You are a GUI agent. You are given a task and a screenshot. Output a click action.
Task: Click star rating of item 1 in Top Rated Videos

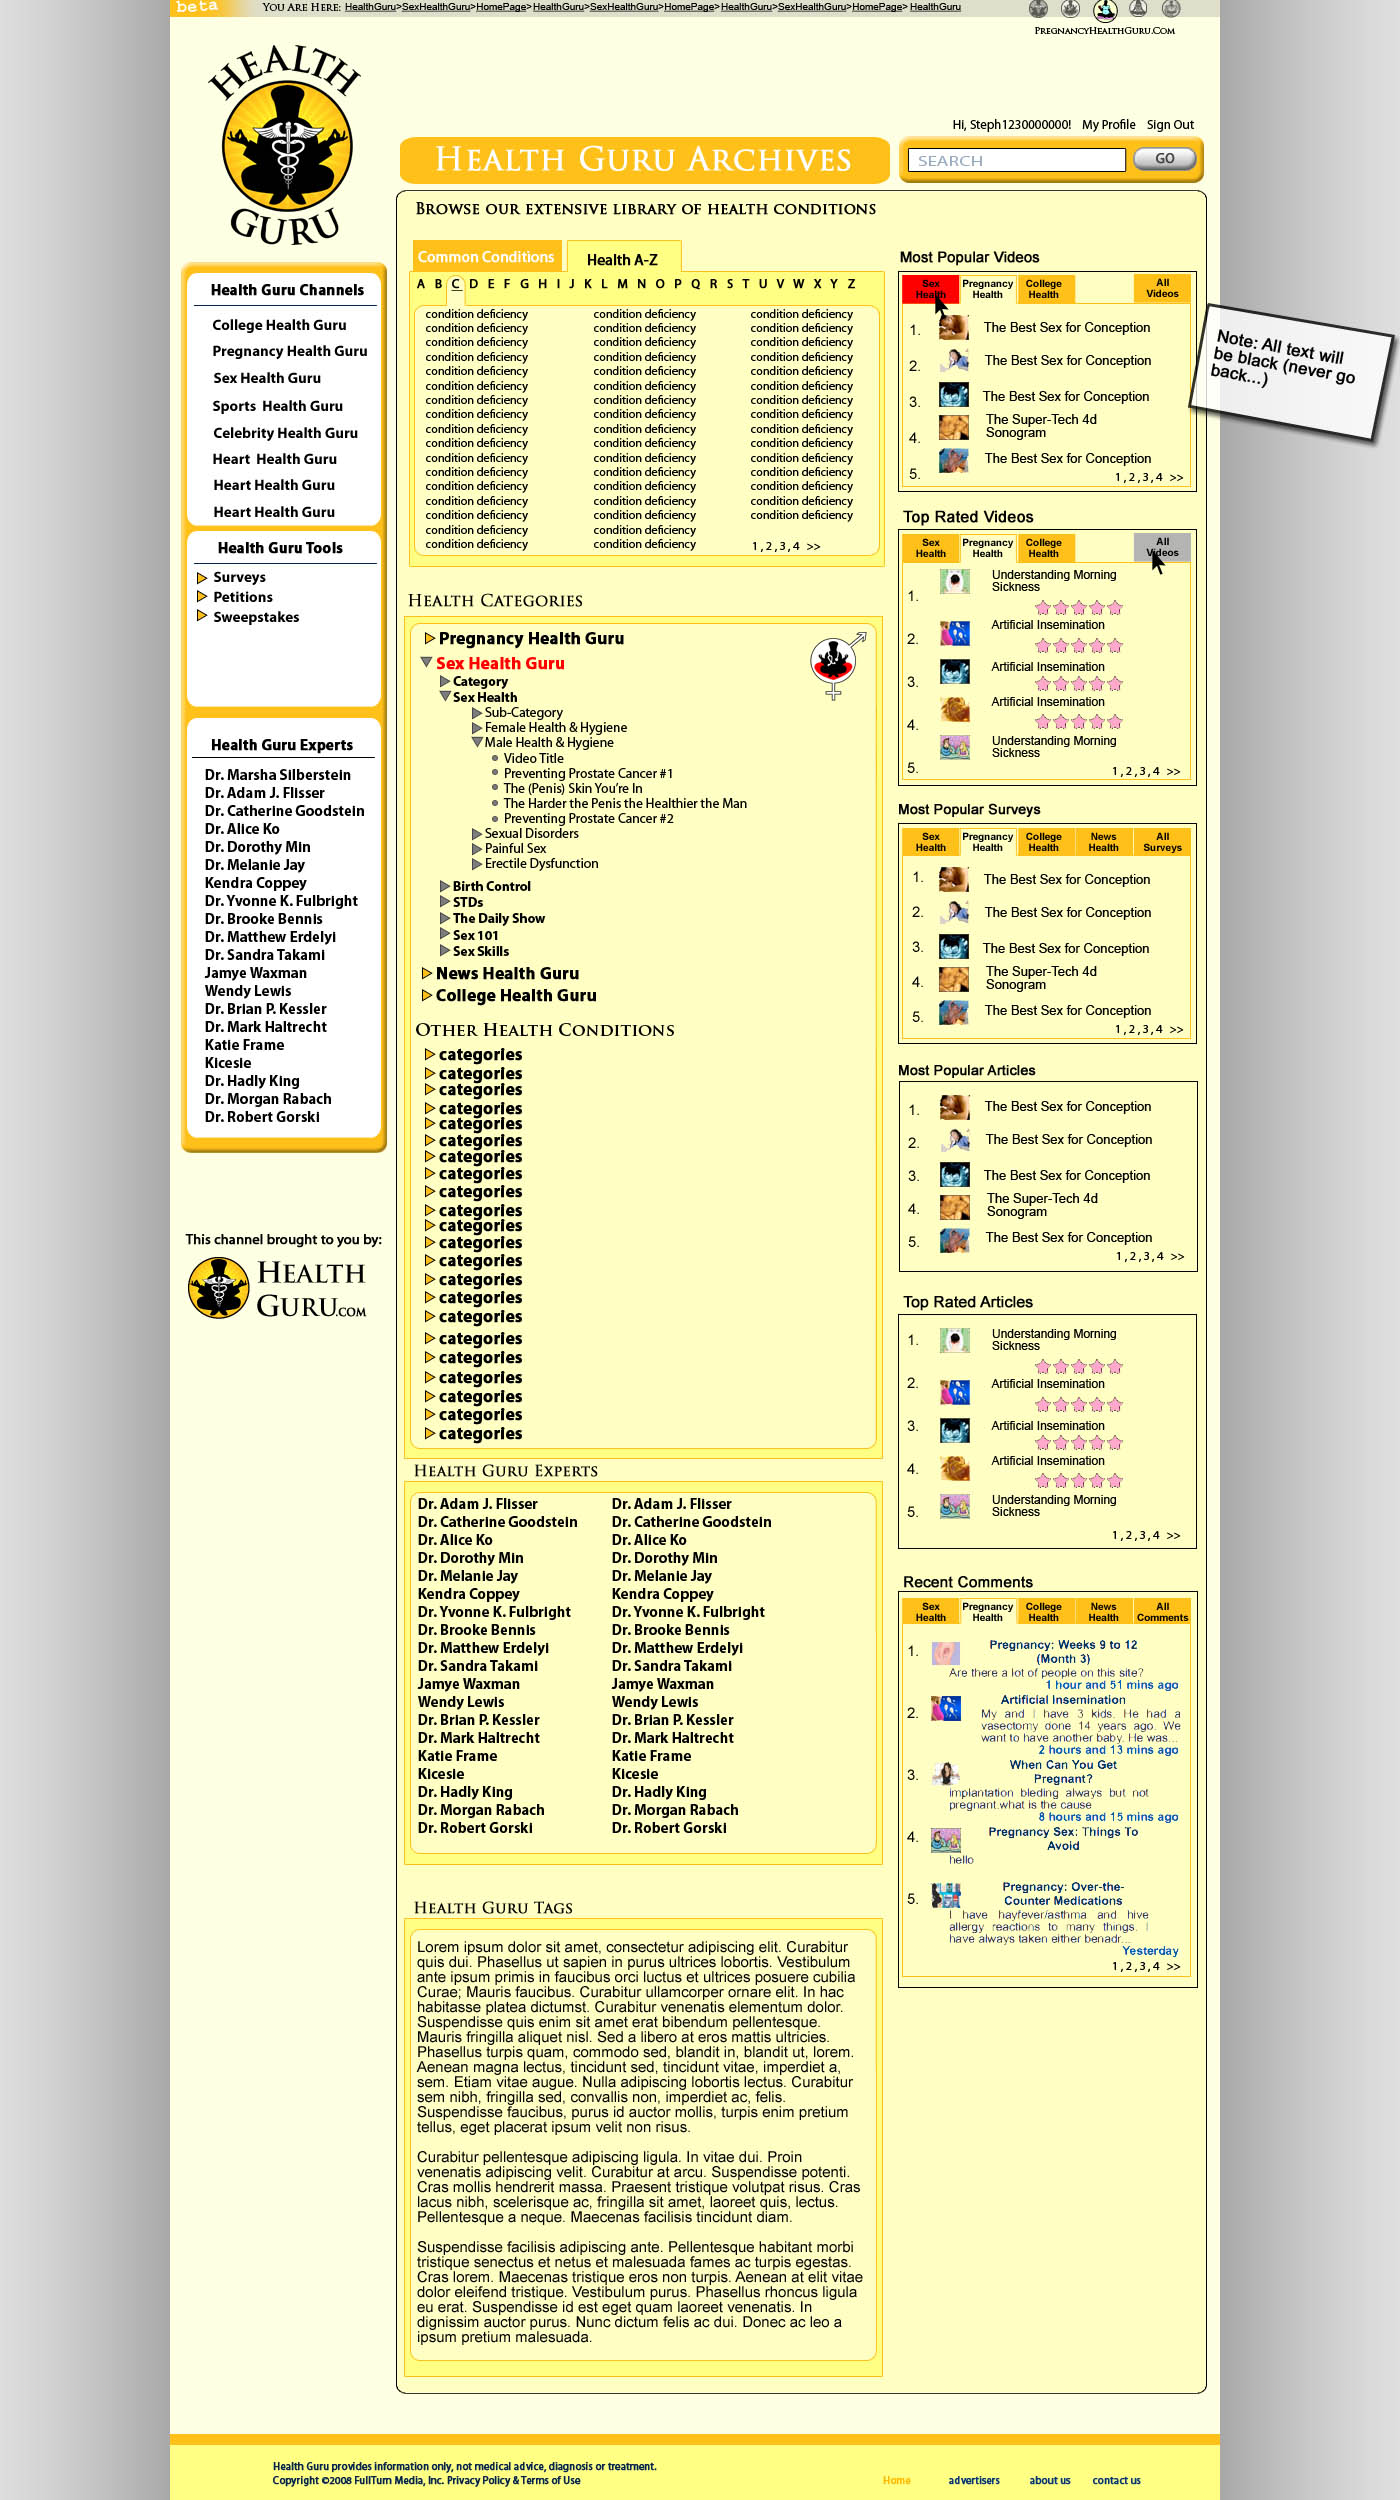(1078, 607)
